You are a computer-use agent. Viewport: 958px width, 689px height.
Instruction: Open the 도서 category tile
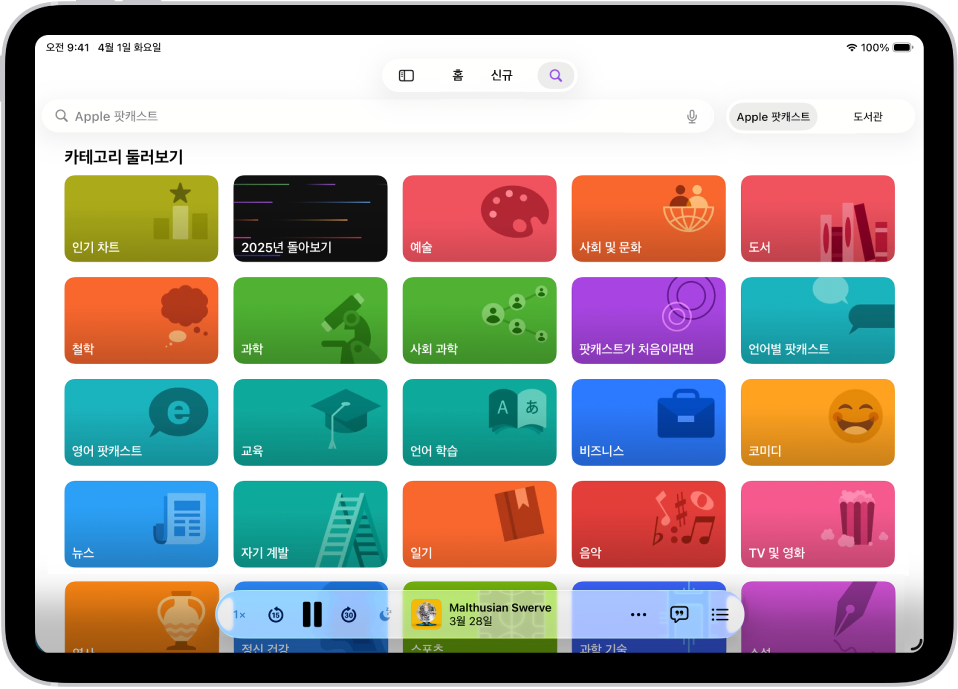817,219
